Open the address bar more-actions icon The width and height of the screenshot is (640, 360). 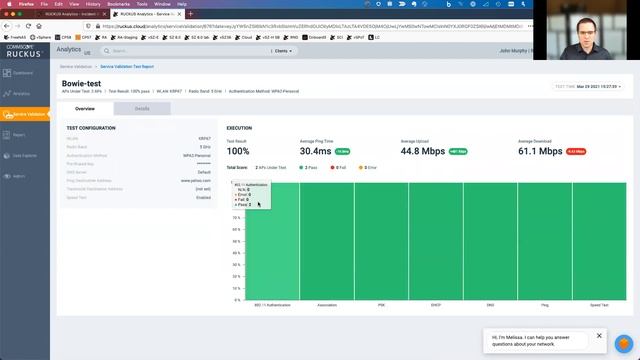[x=530, y=26]
